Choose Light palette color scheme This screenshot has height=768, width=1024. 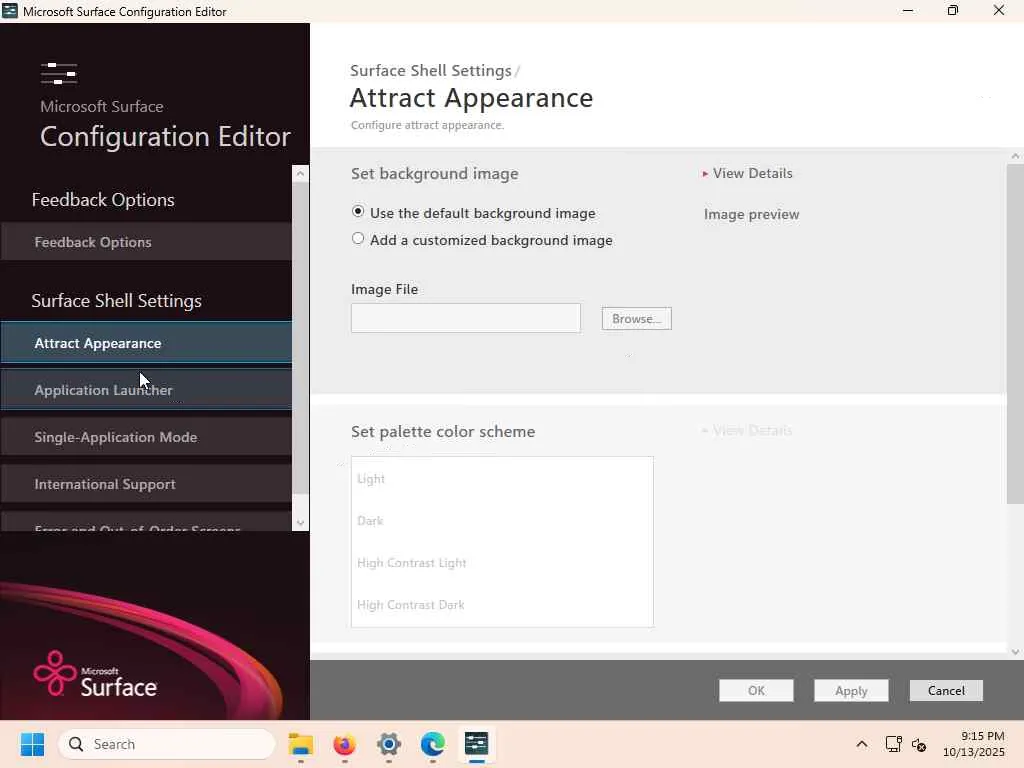502,479
